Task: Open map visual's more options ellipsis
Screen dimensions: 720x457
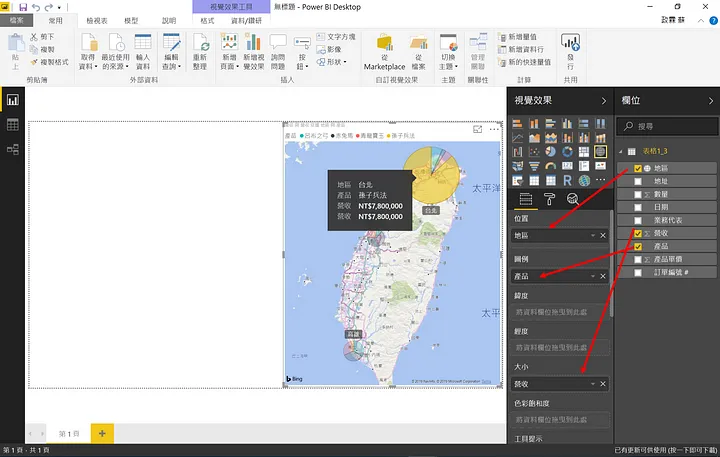Action: tap(494, 129)
